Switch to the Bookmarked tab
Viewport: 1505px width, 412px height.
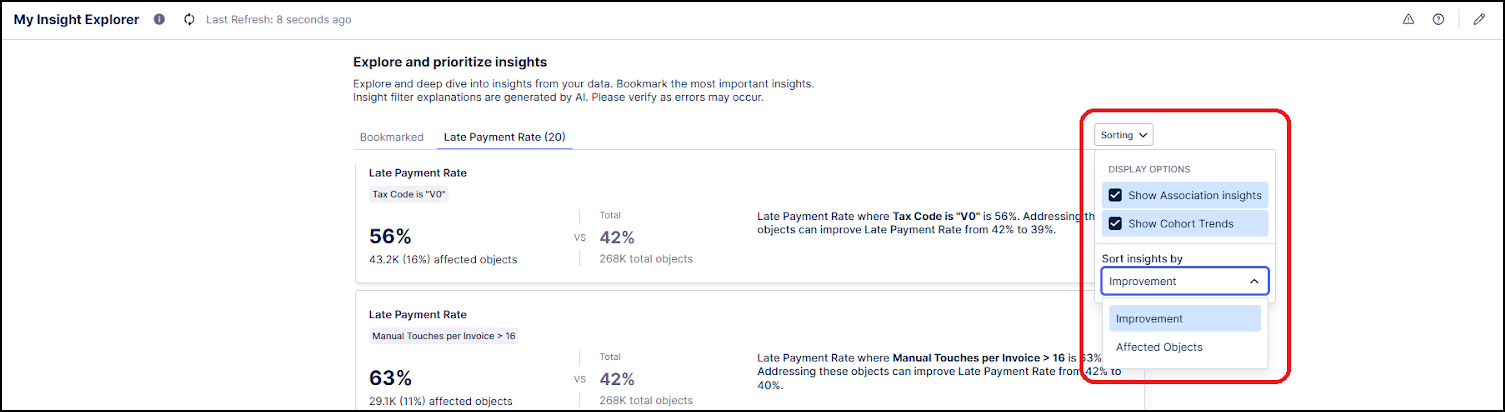[x=391, y=137]
